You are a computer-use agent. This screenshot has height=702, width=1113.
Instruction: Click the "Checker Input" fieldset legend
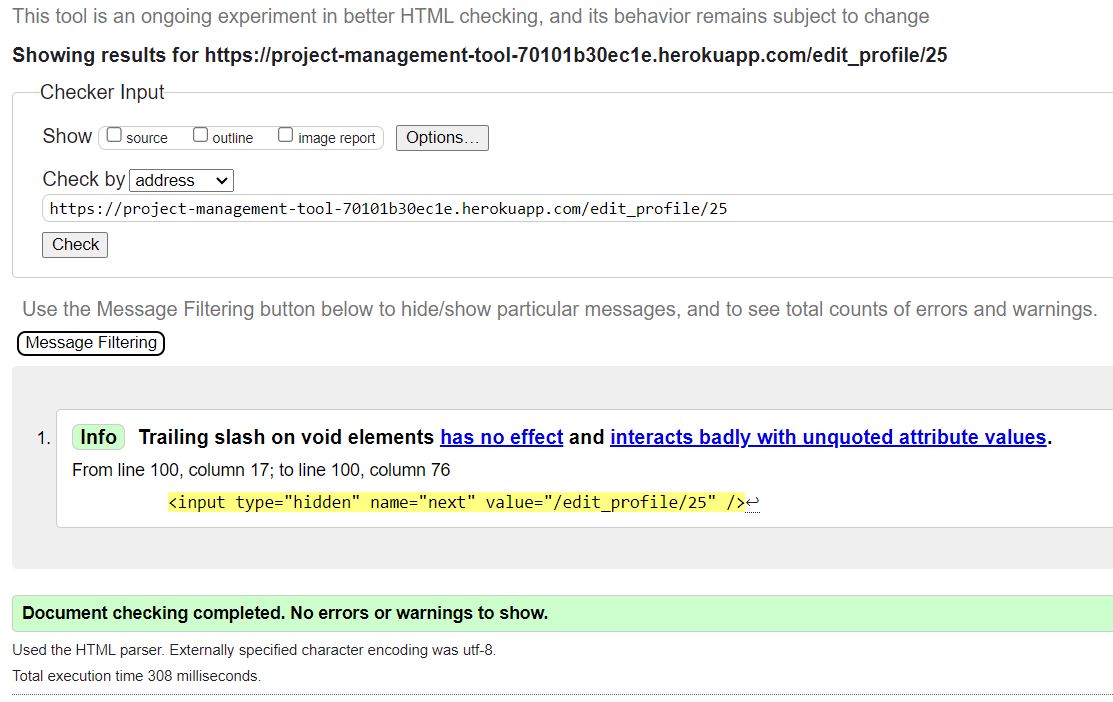click(101, 92)
